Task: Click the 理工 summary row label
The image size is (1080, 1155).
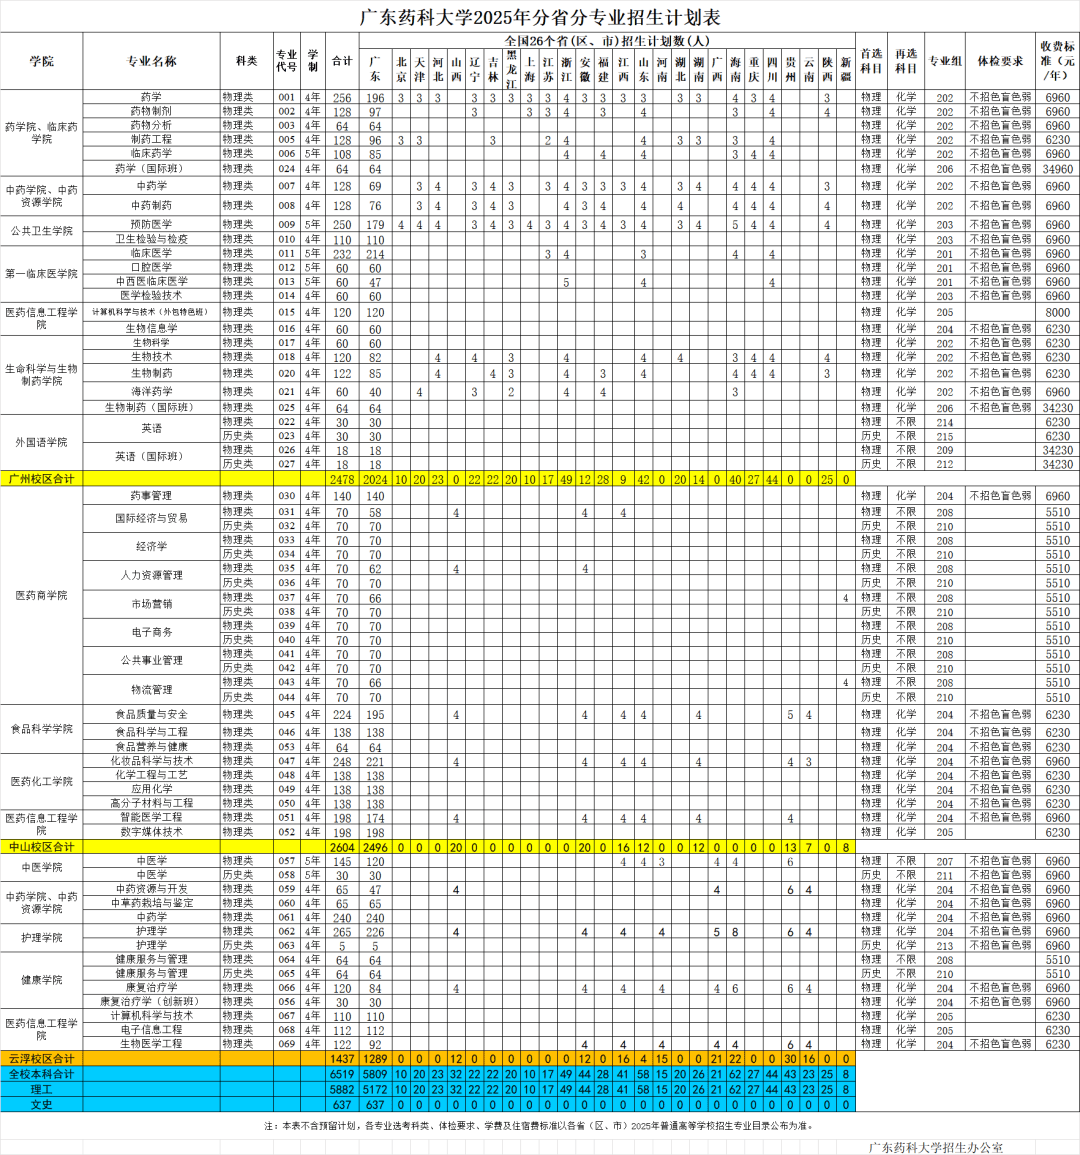Action: coord(42,1089)
